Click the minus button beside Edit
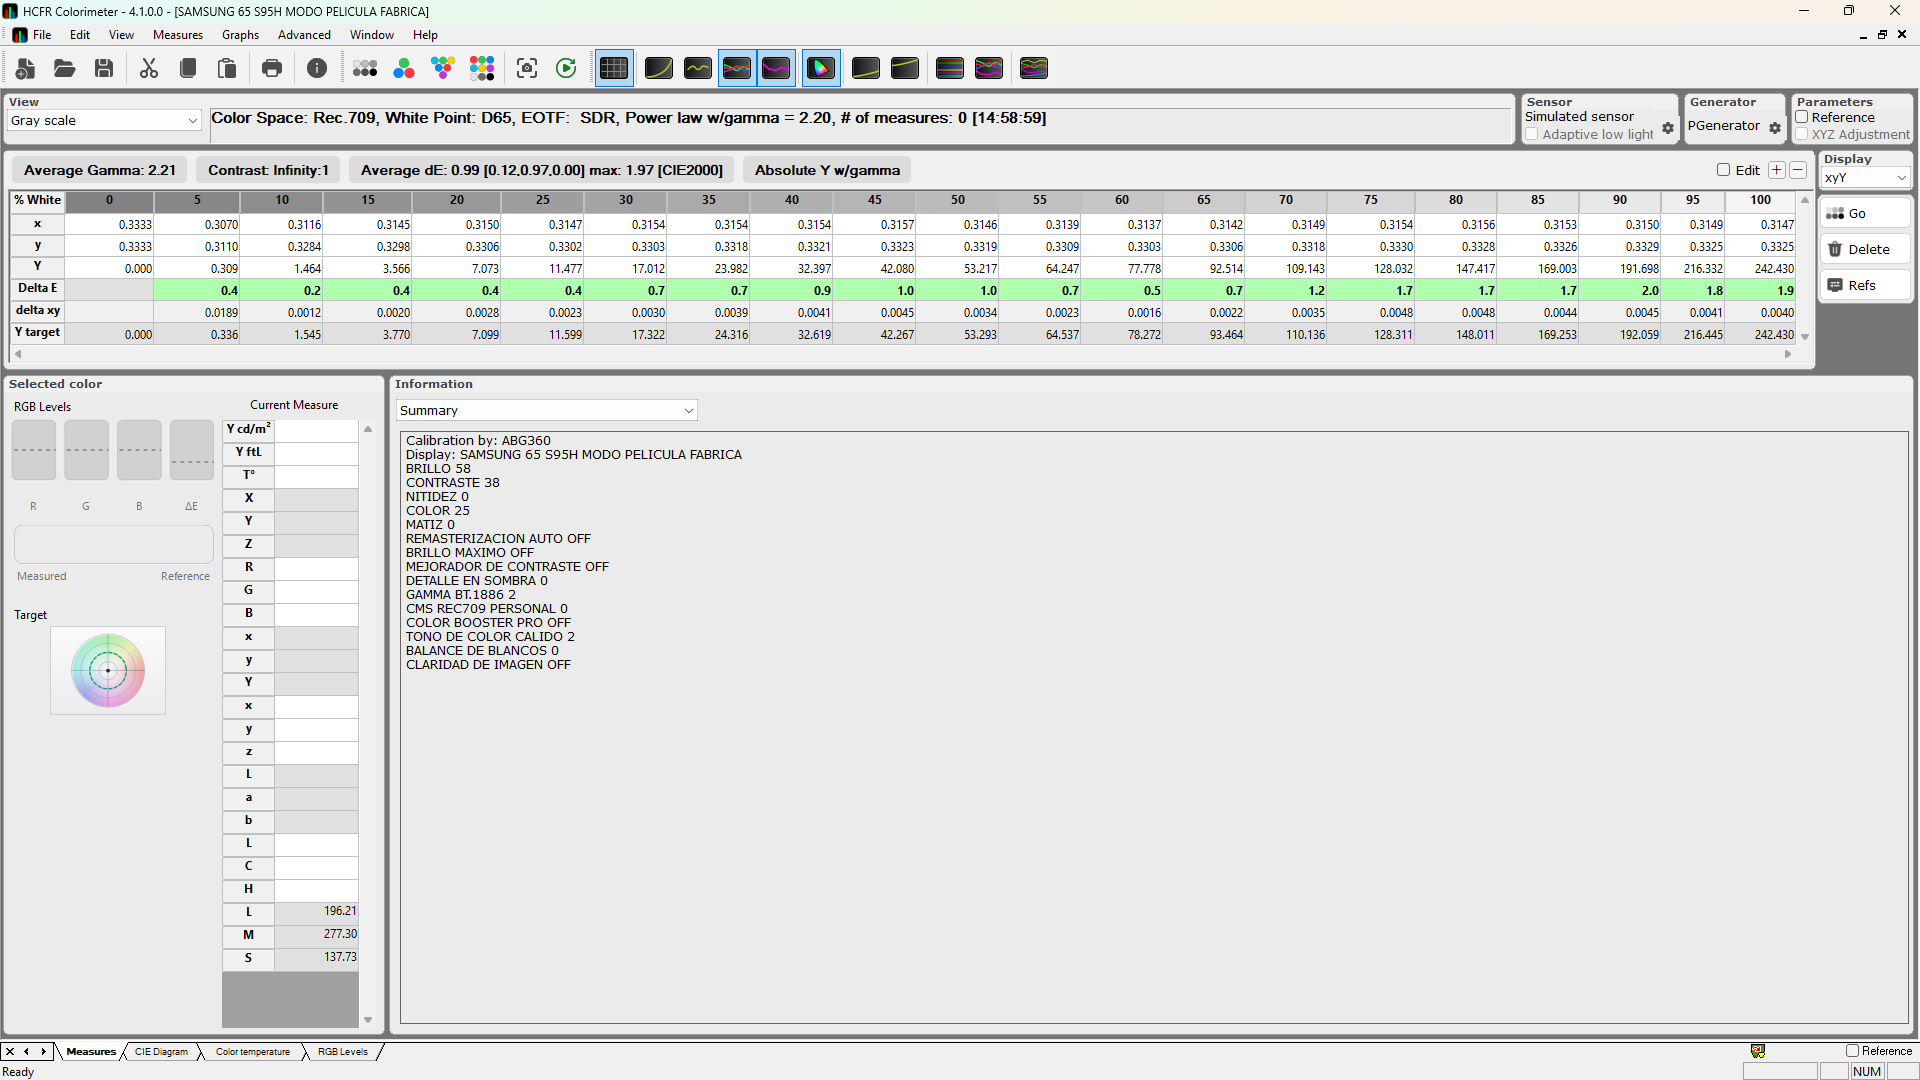 1798,170
